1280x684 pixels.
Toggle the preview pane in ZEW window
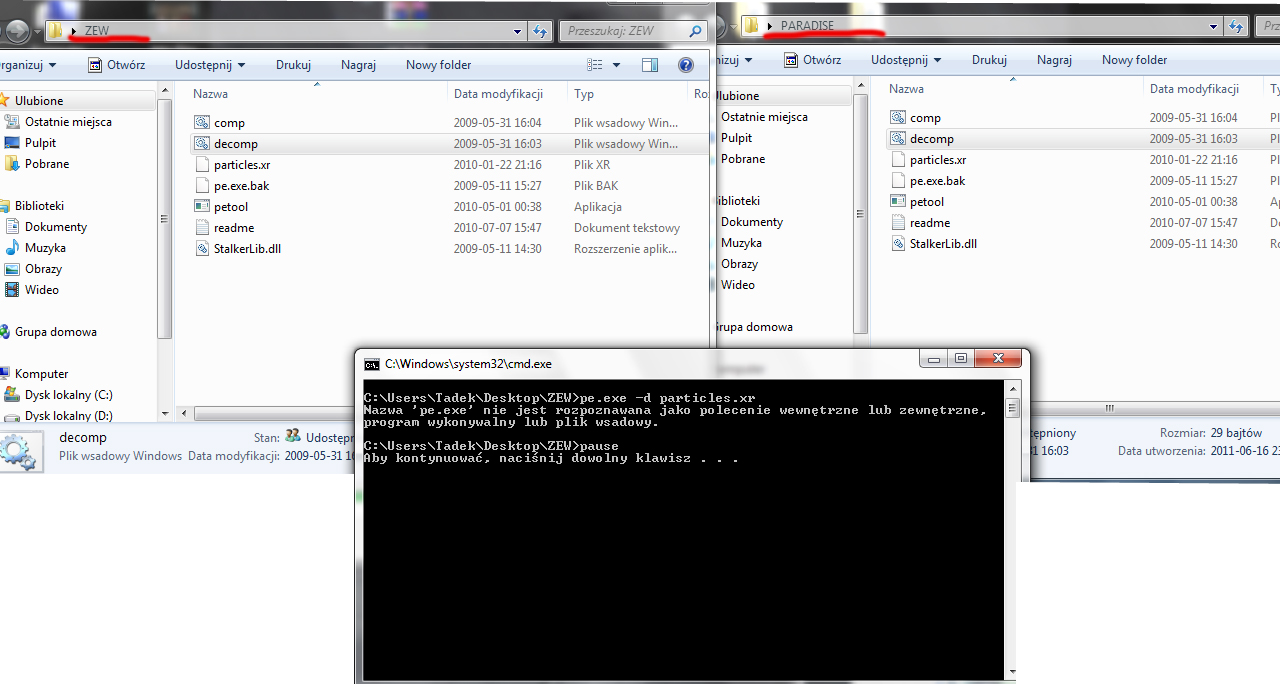pyautogui.click(x=650, y=65)
